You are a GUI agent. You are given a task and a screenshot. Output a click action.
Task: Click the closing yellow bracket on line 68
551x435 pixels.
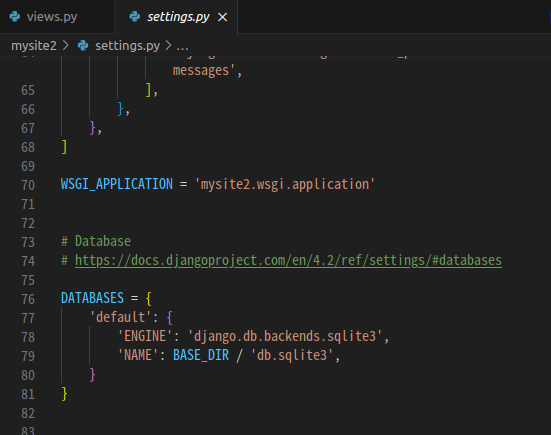(64, 147)
